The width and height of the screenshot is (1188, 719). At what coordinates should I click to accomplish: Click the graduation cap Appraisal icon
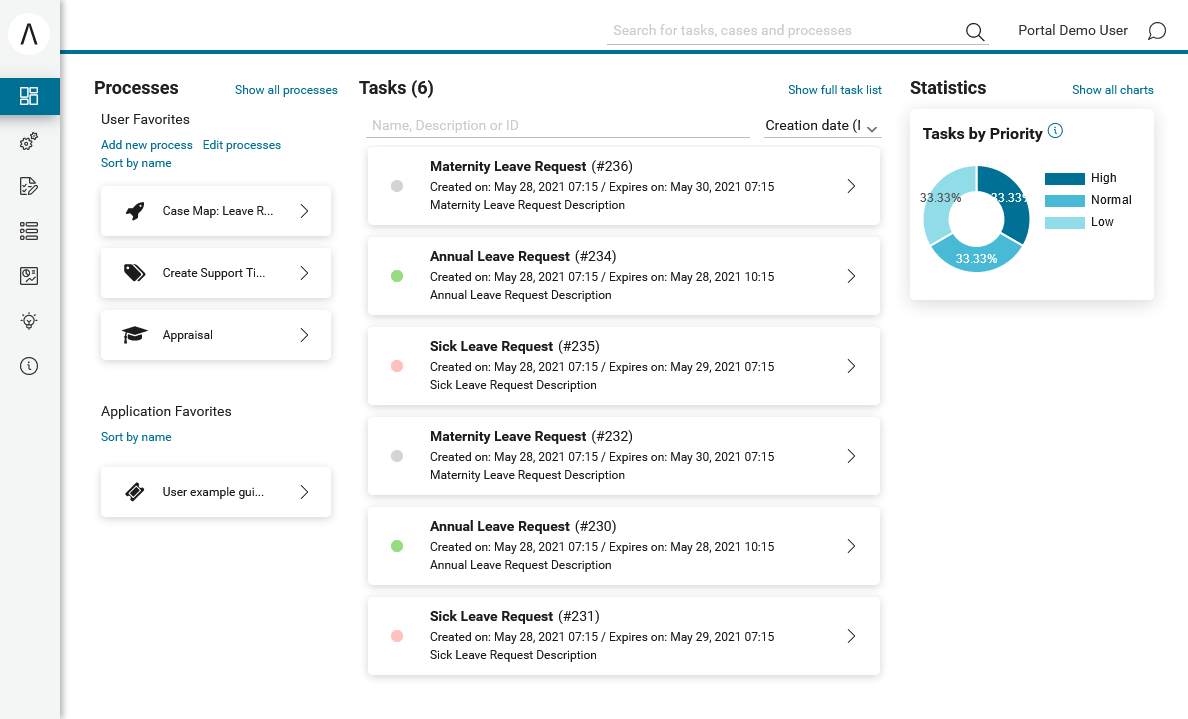[x=135, y=335]
